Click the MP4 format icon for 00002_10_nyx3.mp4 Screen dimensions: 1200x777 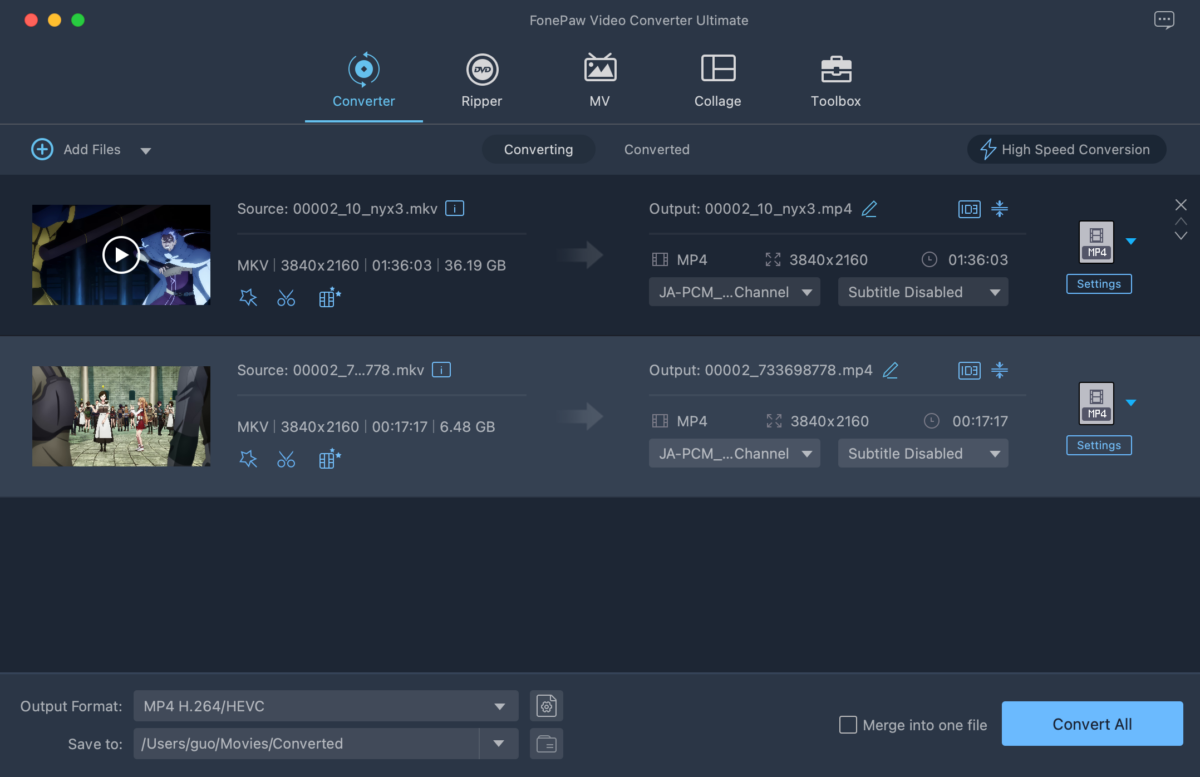[1097, 241]
